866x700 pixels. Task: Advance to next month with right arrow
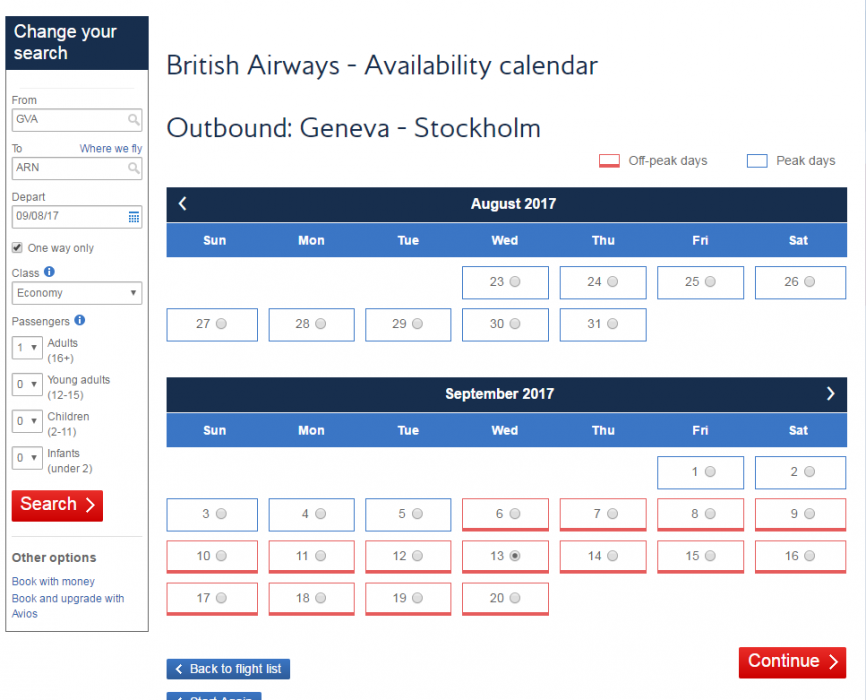coord(830,394)
